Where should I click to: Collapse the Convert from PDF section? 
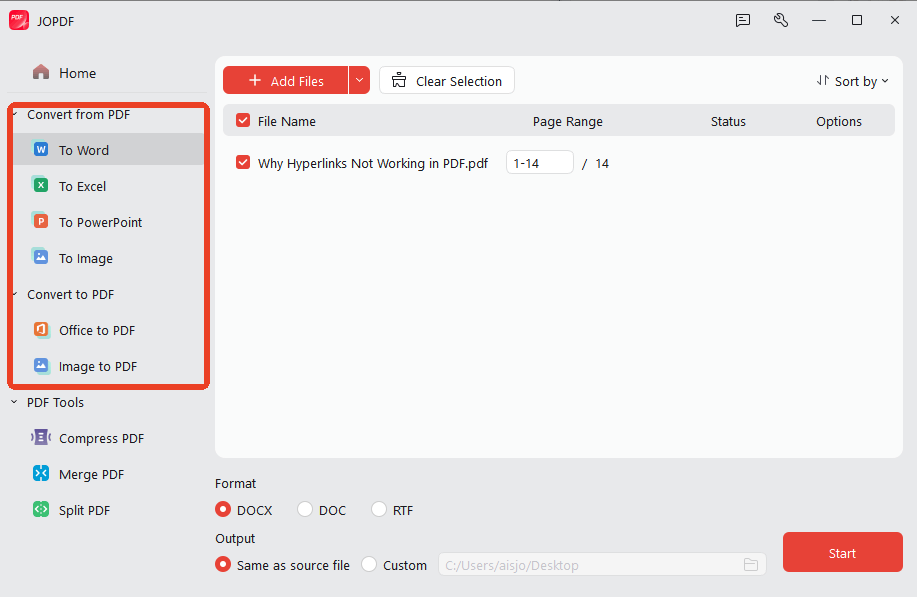tap(15, 113)
